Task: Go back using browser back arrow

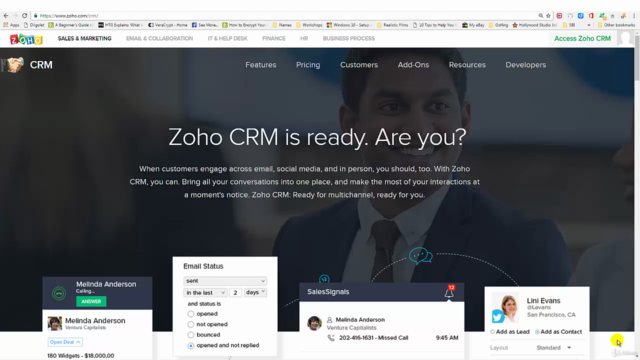Action: pos(6,16)
